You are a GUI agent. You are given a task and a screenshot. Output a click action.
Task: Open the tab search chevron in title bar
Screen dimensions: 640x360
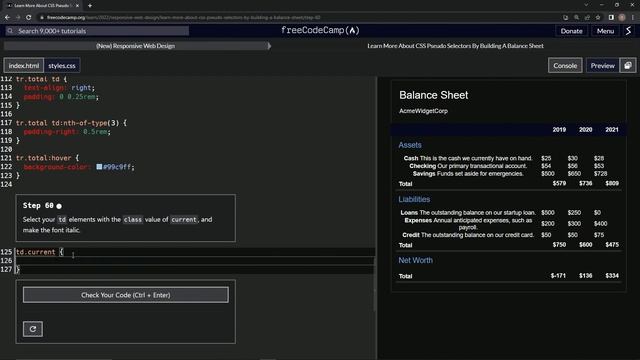[x=586, y=5]
